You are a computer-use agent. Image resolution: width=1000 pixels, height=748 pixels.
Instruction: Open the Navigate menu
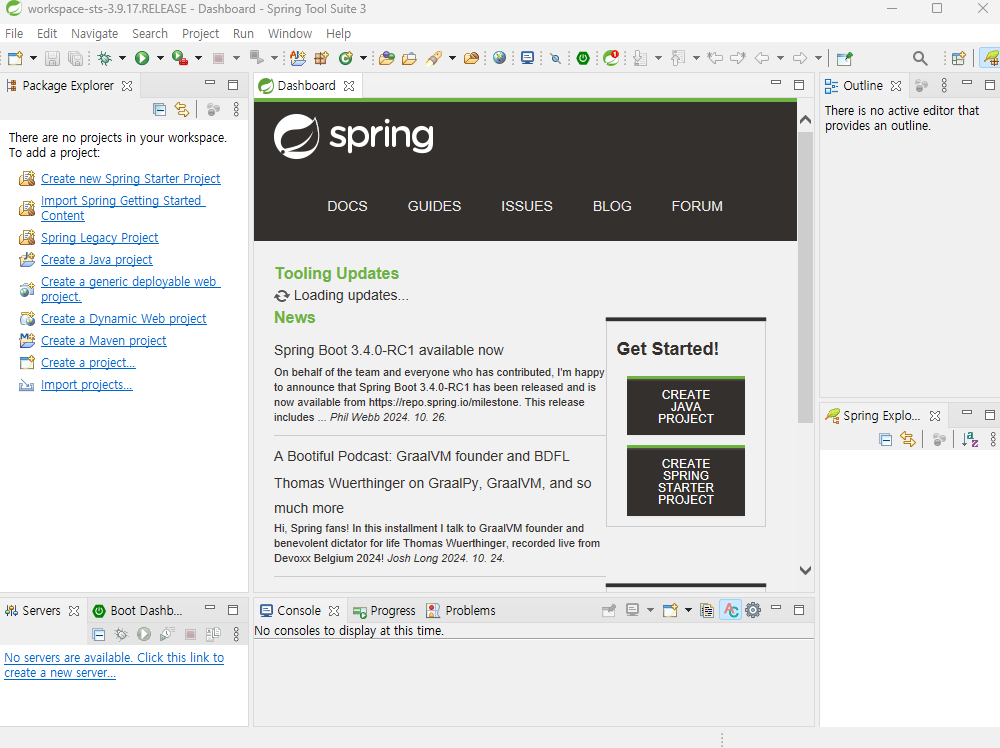coord(94,34)
